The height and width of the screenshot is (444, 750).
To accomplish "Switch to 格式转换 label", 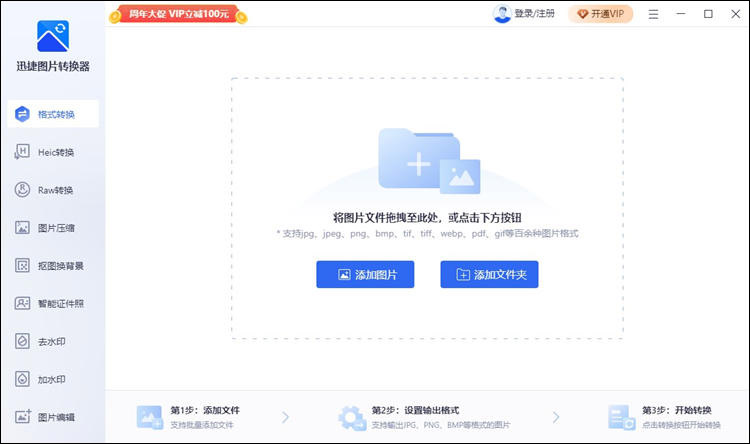I will coord(56,114).
